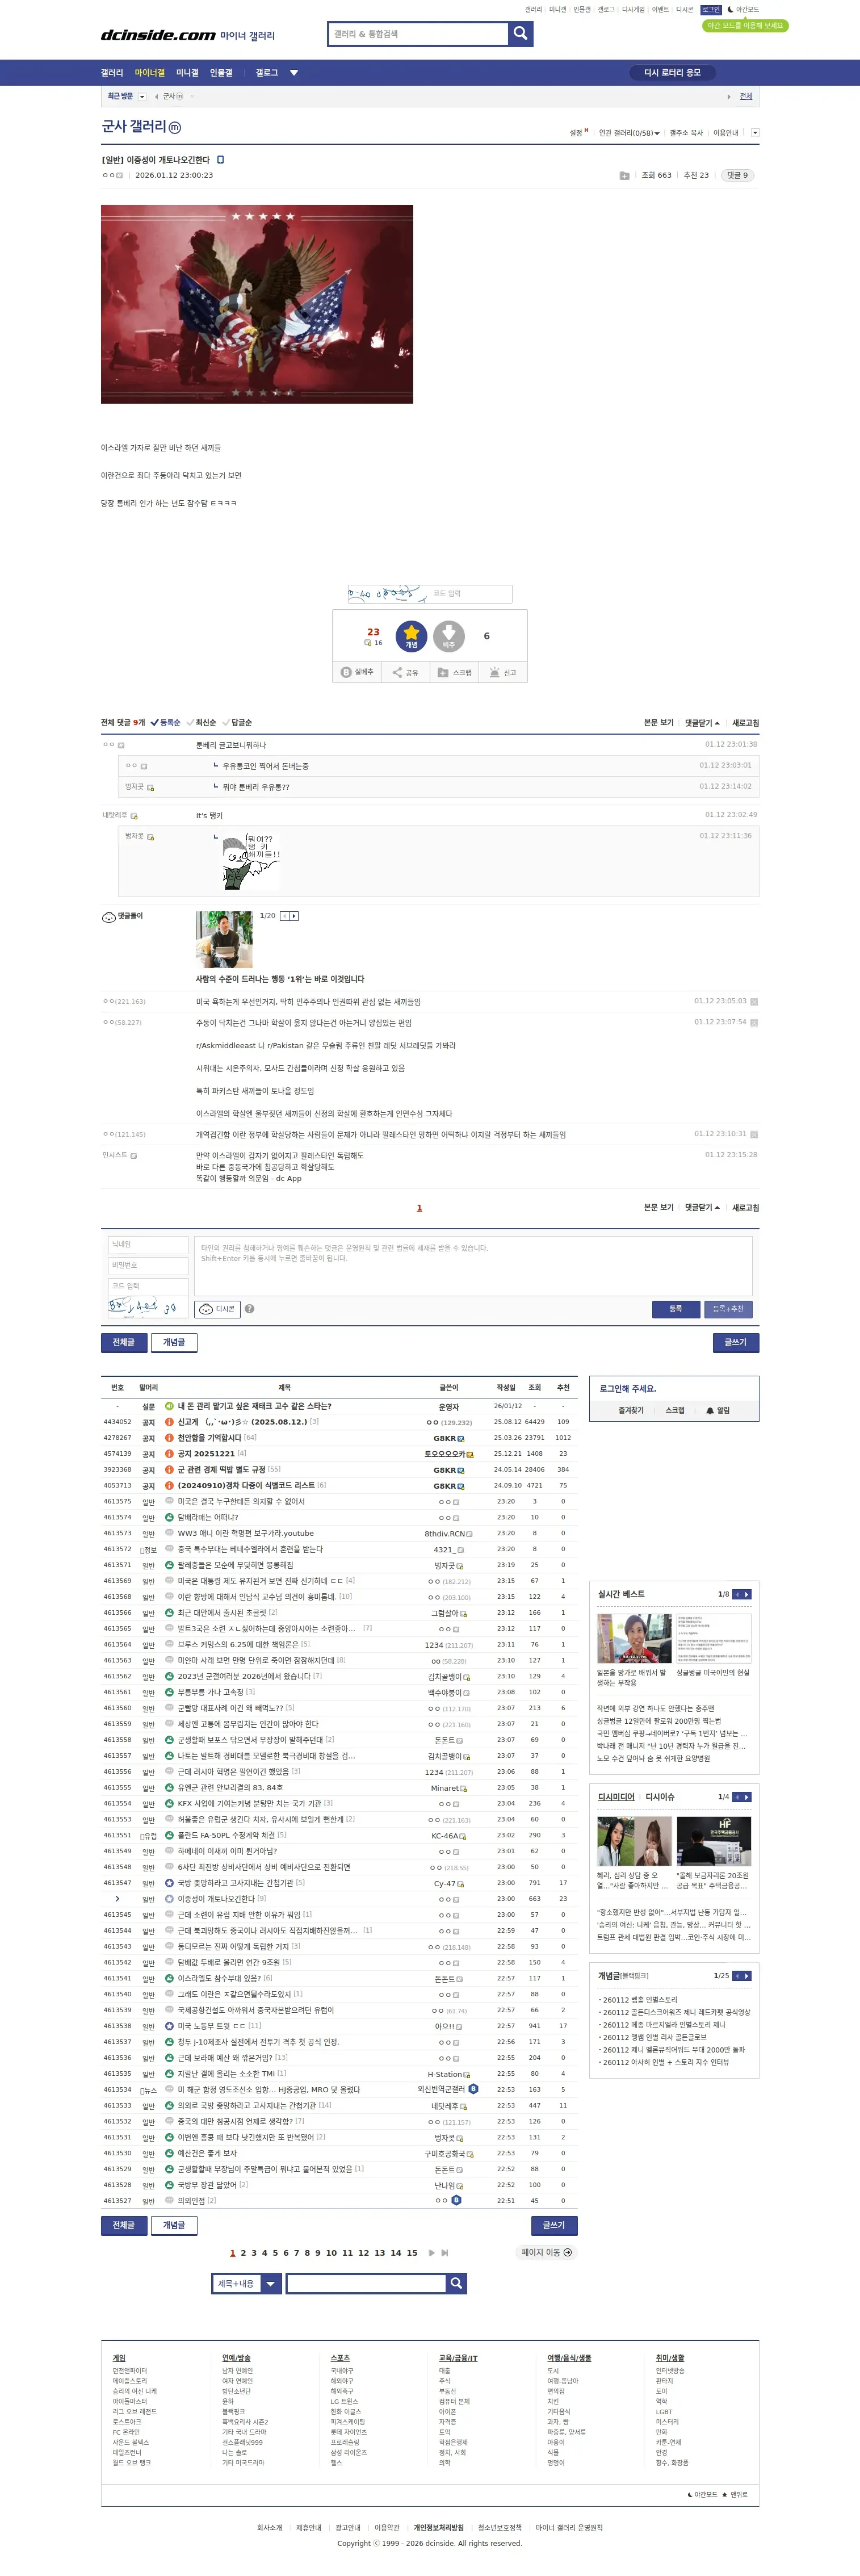860x2576 pixels.
Task: Toggle 야간모드 at the top right
Action: coord(743,10)
